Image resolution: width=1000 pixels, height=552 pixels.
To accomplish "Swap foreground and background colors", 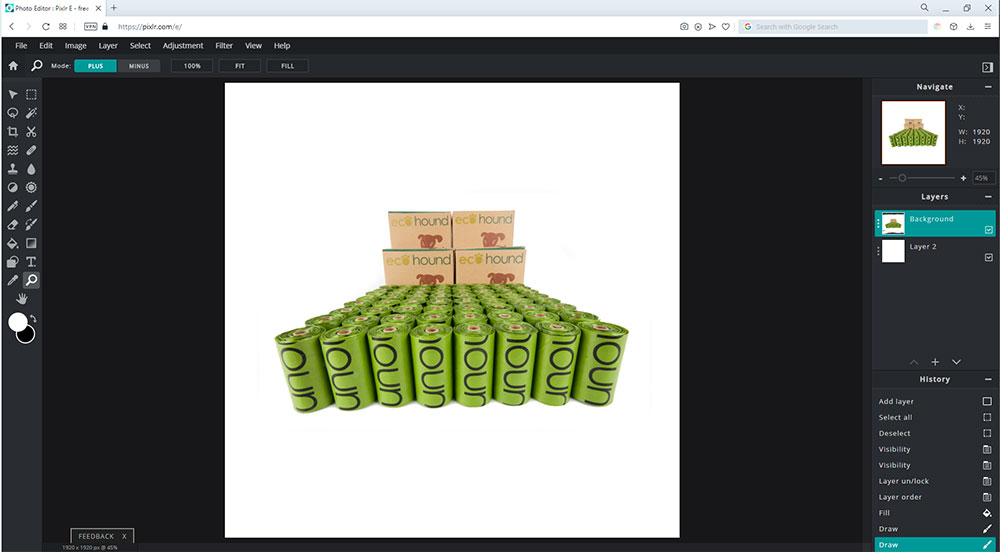I will coord(33,318).
